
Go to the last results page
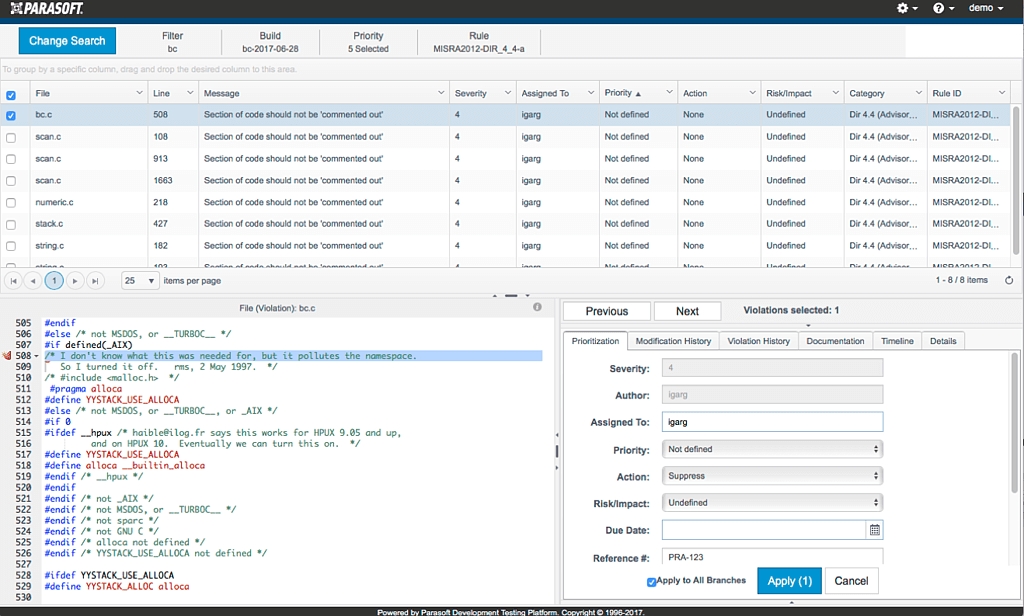click(x=95, y=281)
